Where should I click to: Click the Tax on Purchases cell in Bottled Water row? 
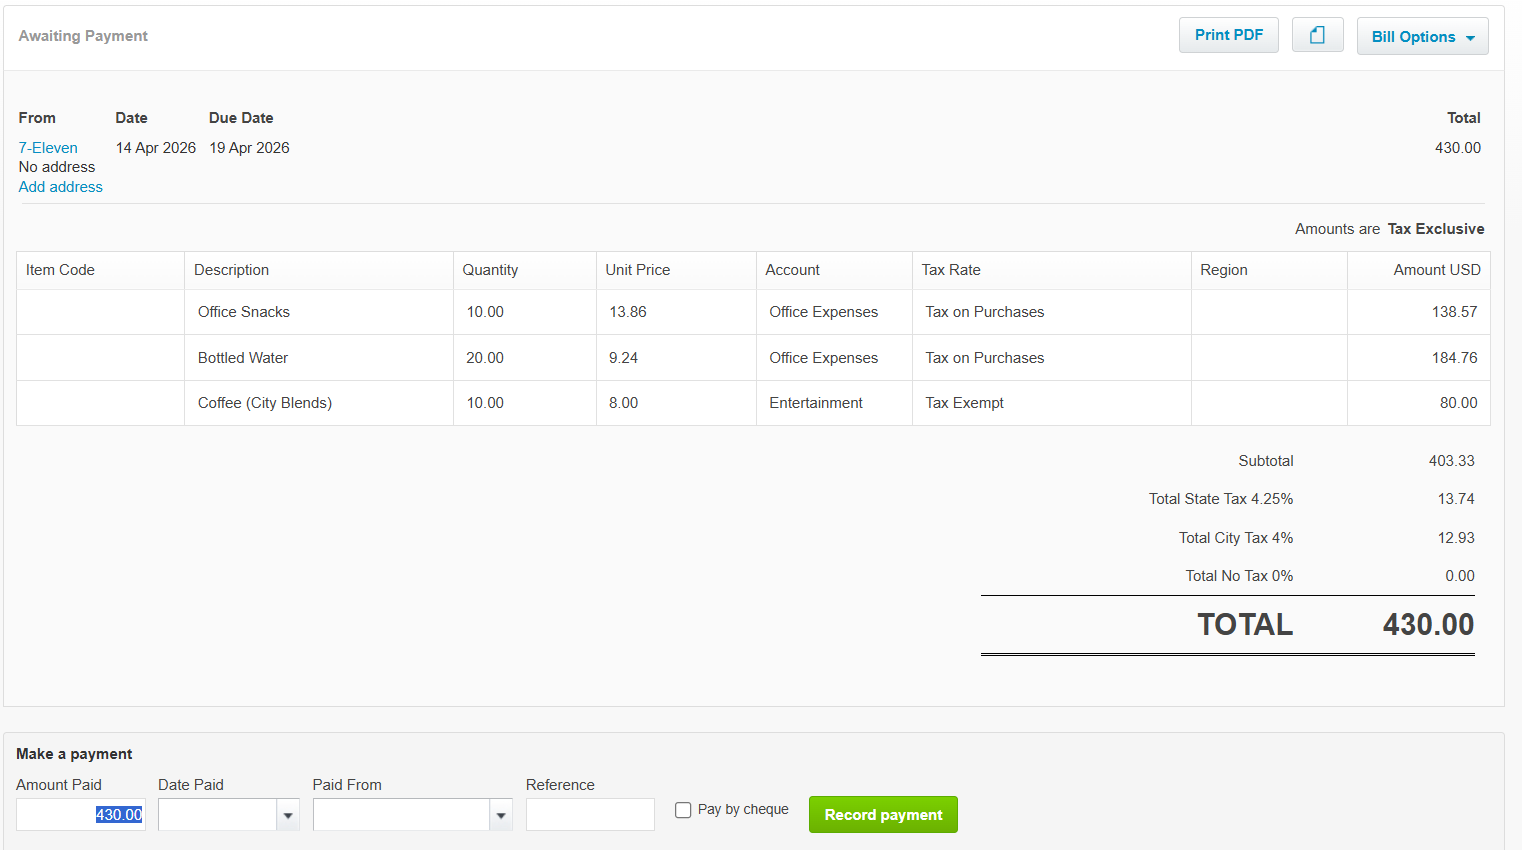(1052, 358)
